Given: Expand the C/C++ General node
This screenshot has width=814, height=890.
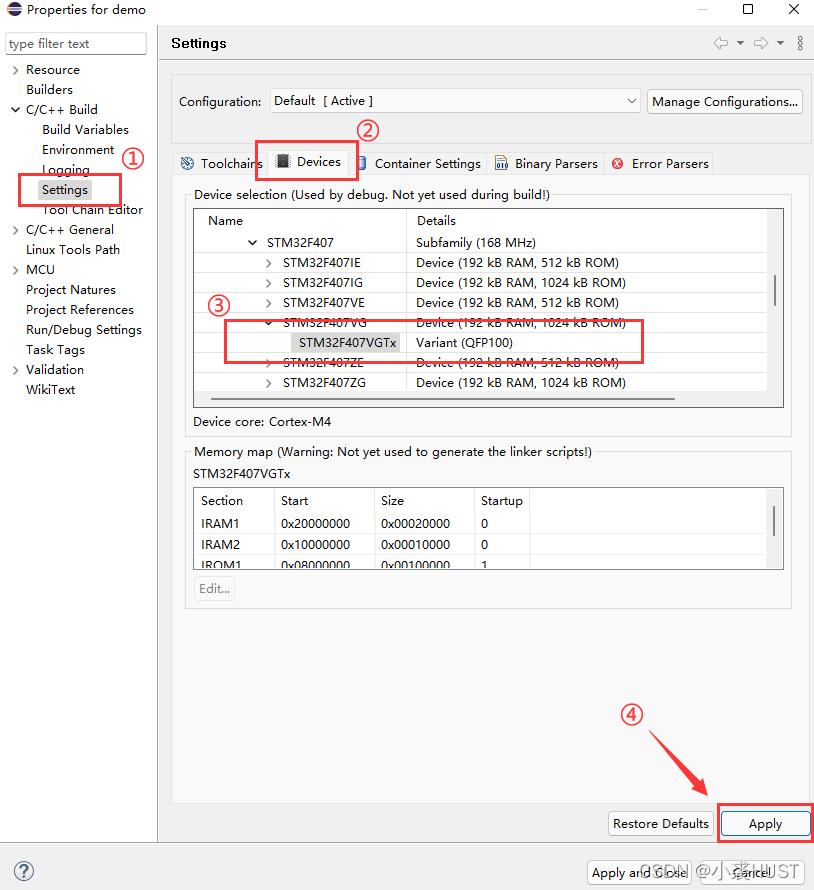Looking at the screenshot, I should tap(15, 230).
